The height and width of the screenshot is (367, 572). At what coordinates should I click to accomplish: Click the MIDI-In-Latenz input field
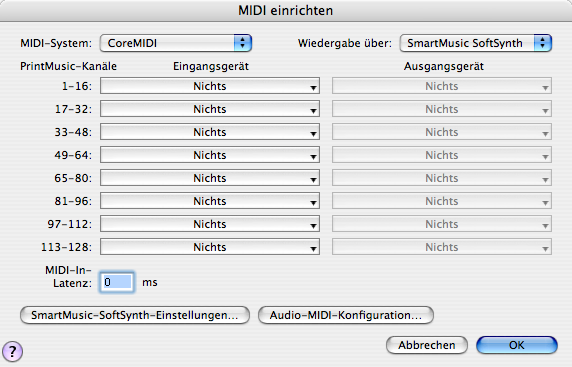point(117,282)
